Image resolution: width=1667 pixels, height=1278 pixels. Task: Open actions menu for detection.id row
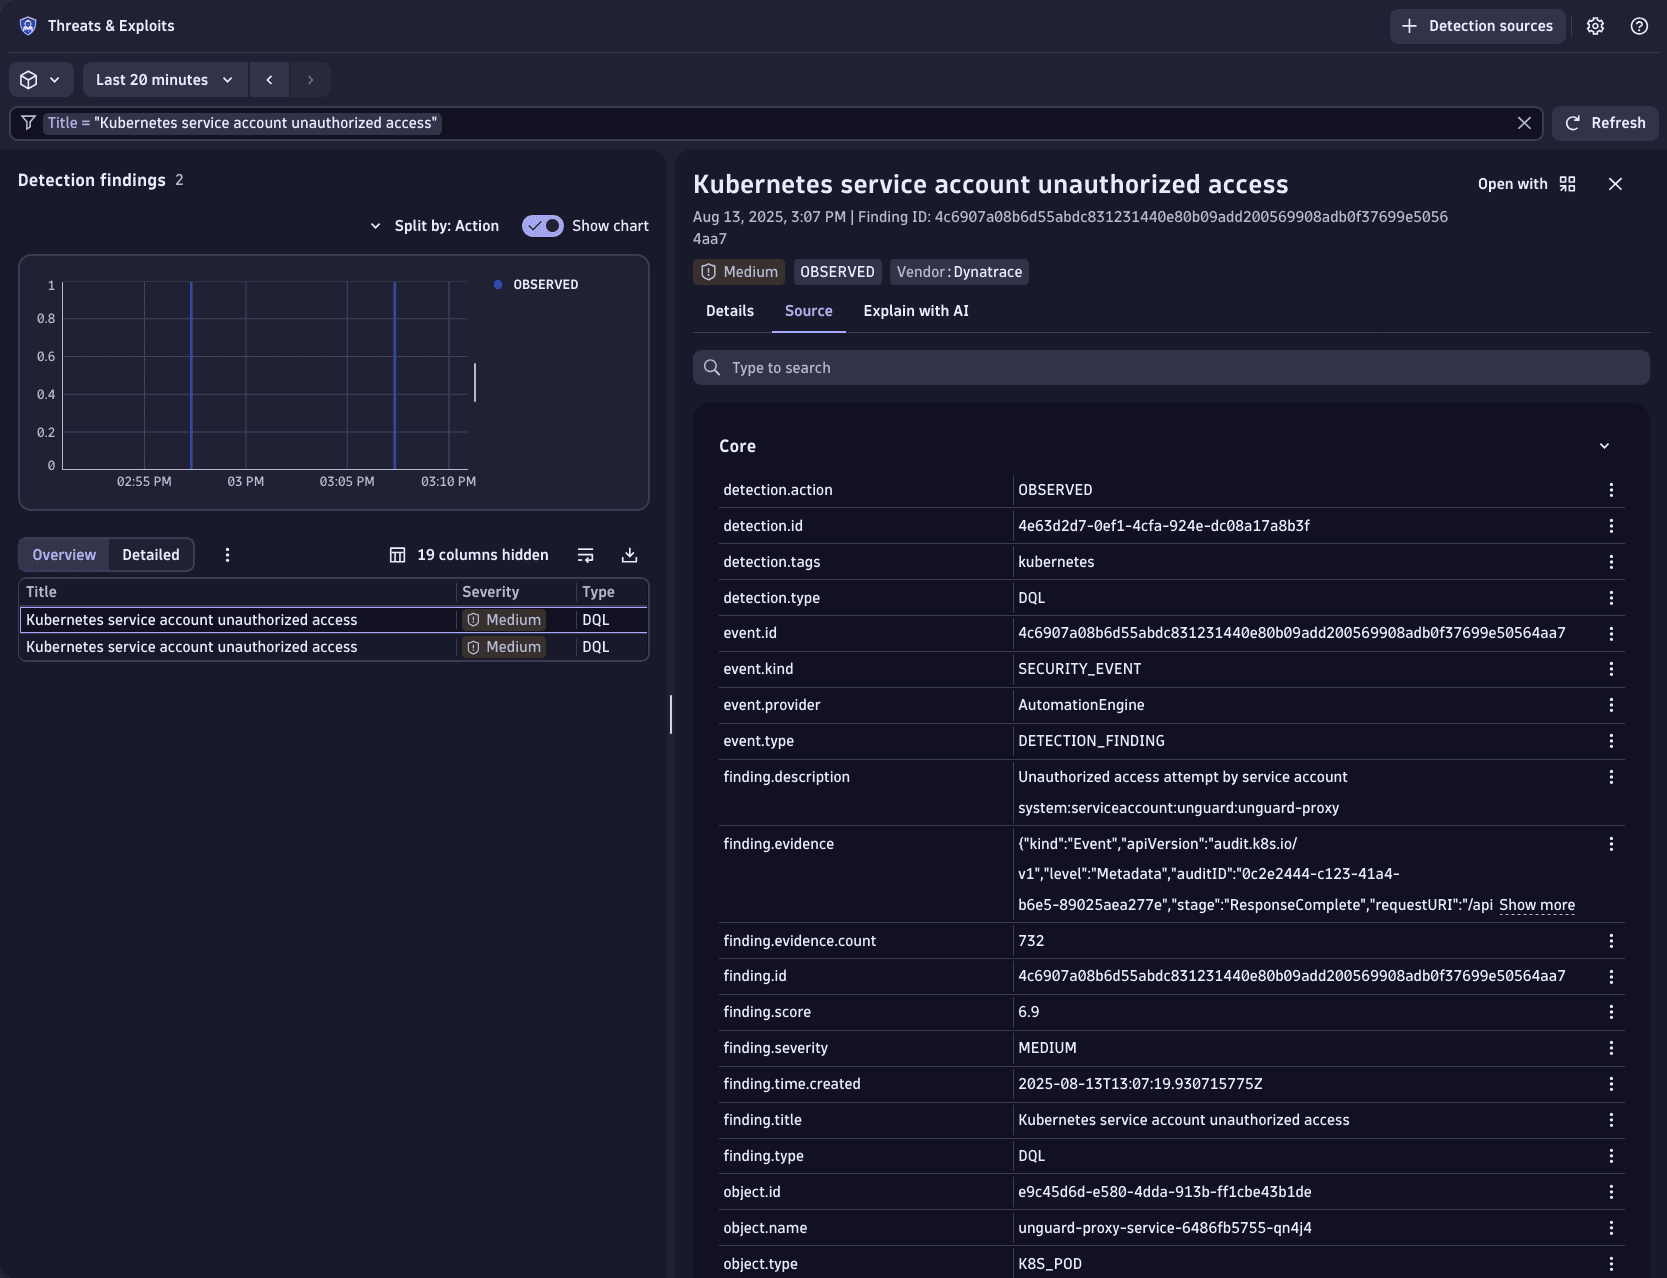pyautogui.click(x=1611, y=526)
